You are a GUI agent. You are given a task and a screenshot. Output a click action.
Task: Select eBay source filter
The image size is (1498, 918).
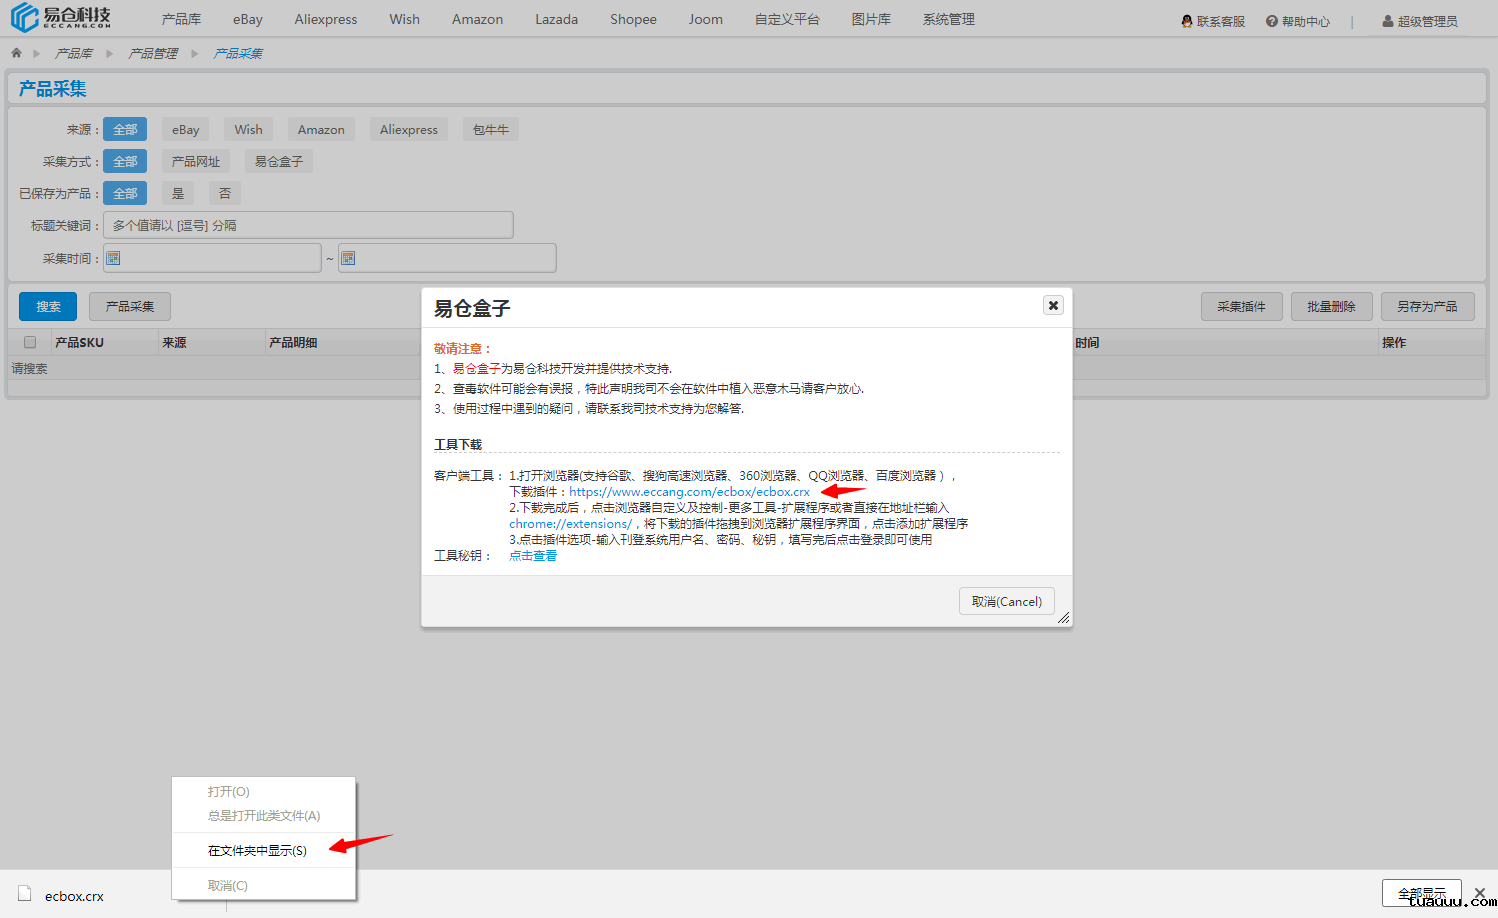click(185, 129)
